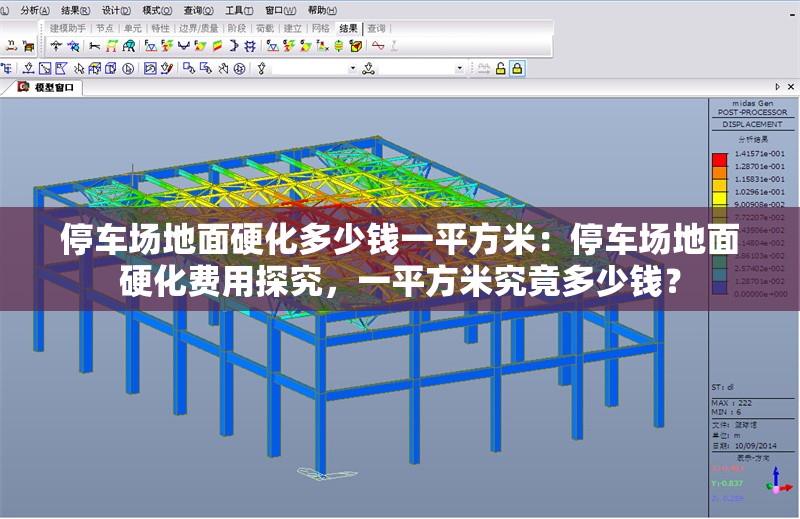The image size is (800, 519).
Task: Click the 3D cube contour result icon
Action: [x=355, y=46]
